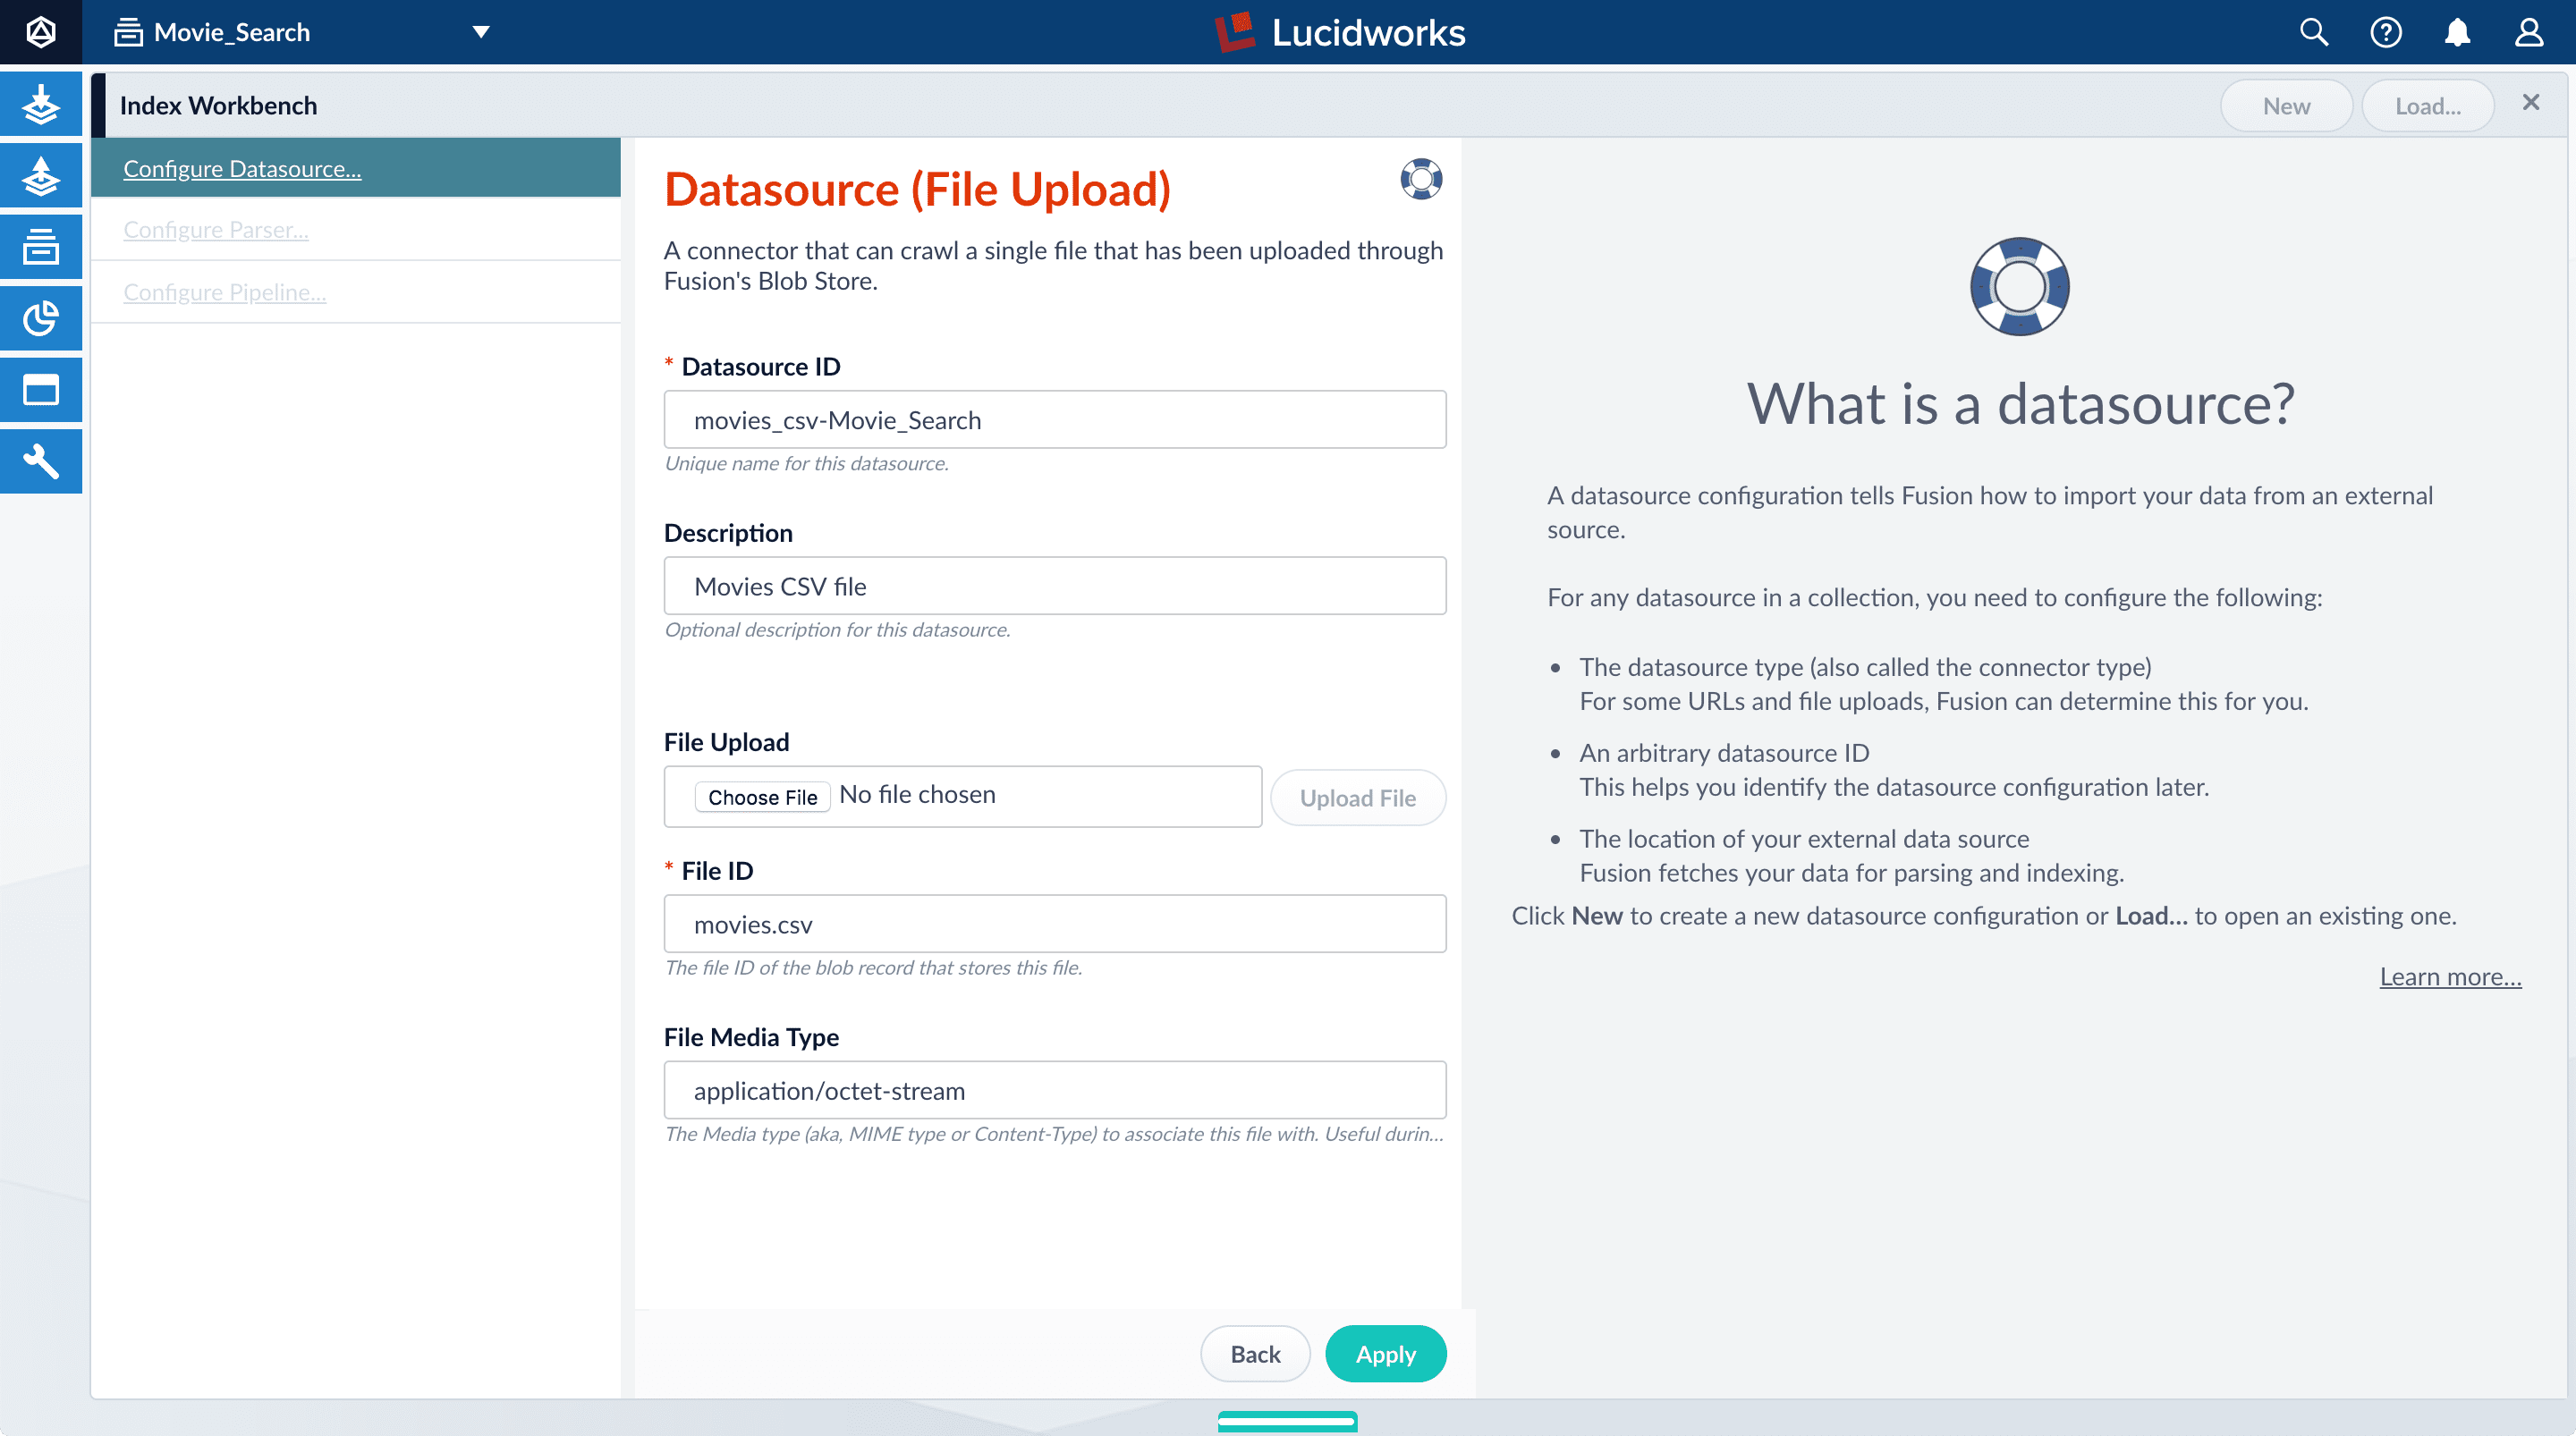Image resolution: width=2576 pixels, height=1436 pixels.
Task: Click the lifebuoy help icon beside Datasource title
Action: tap(1420, 180)
